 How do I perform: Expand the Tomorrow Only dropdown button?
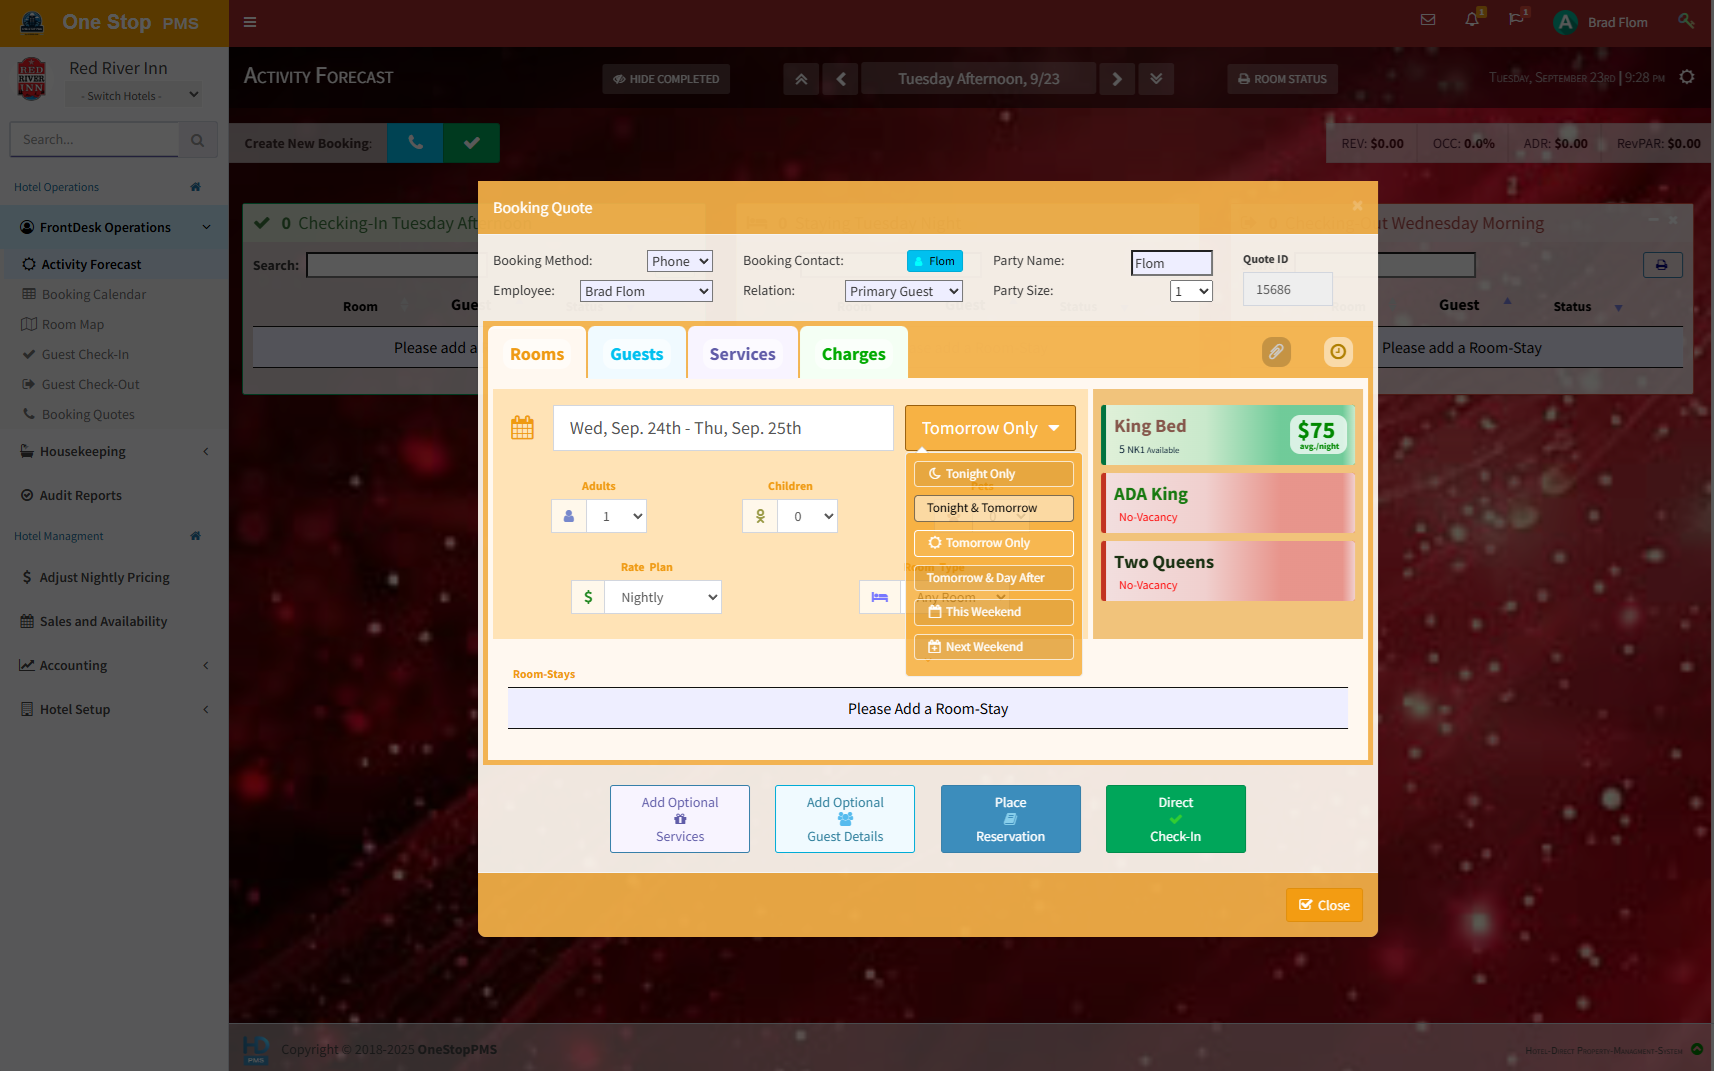989,428
